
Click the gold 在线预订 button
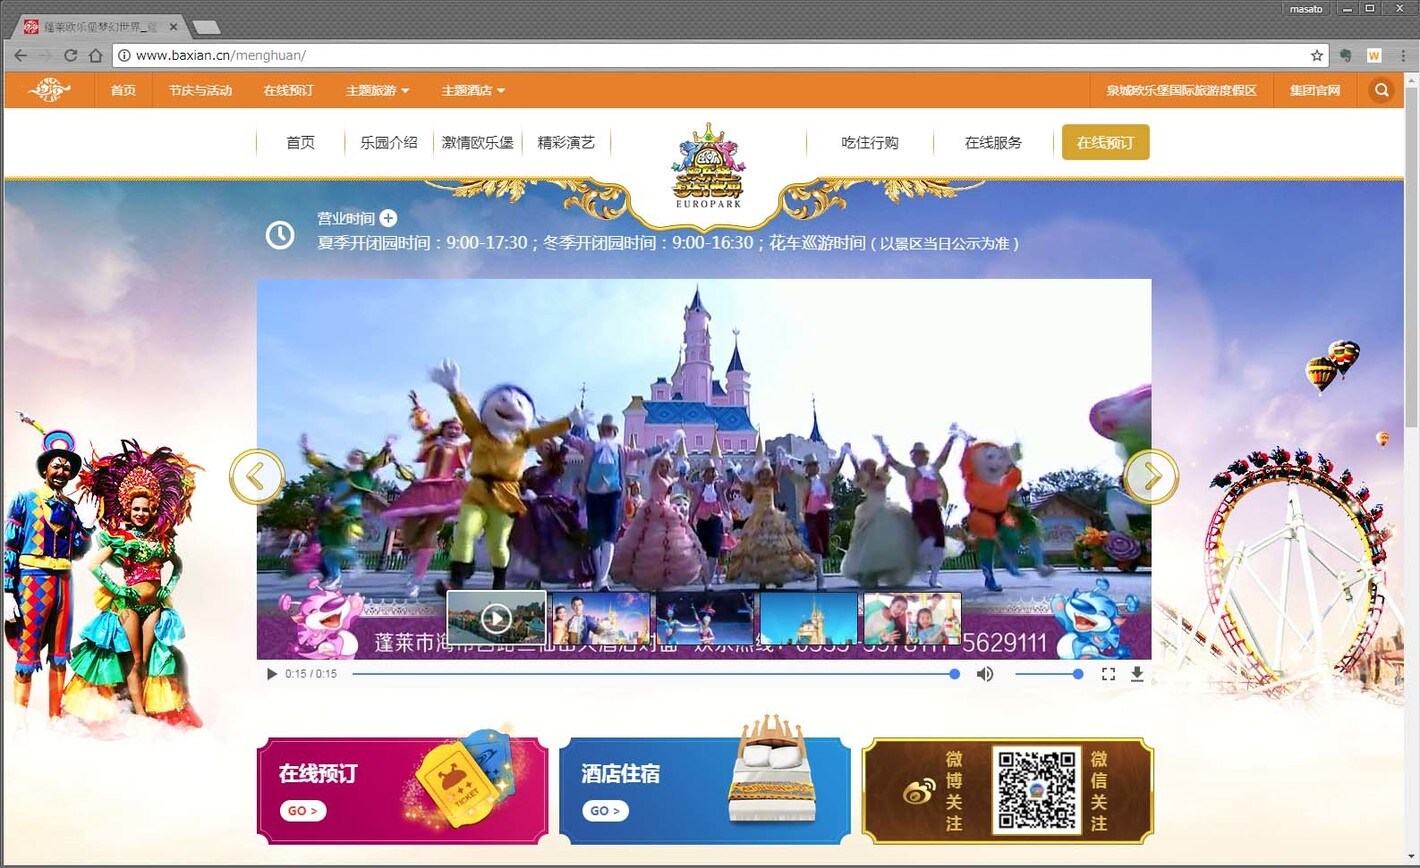[x=1105, y=142]
